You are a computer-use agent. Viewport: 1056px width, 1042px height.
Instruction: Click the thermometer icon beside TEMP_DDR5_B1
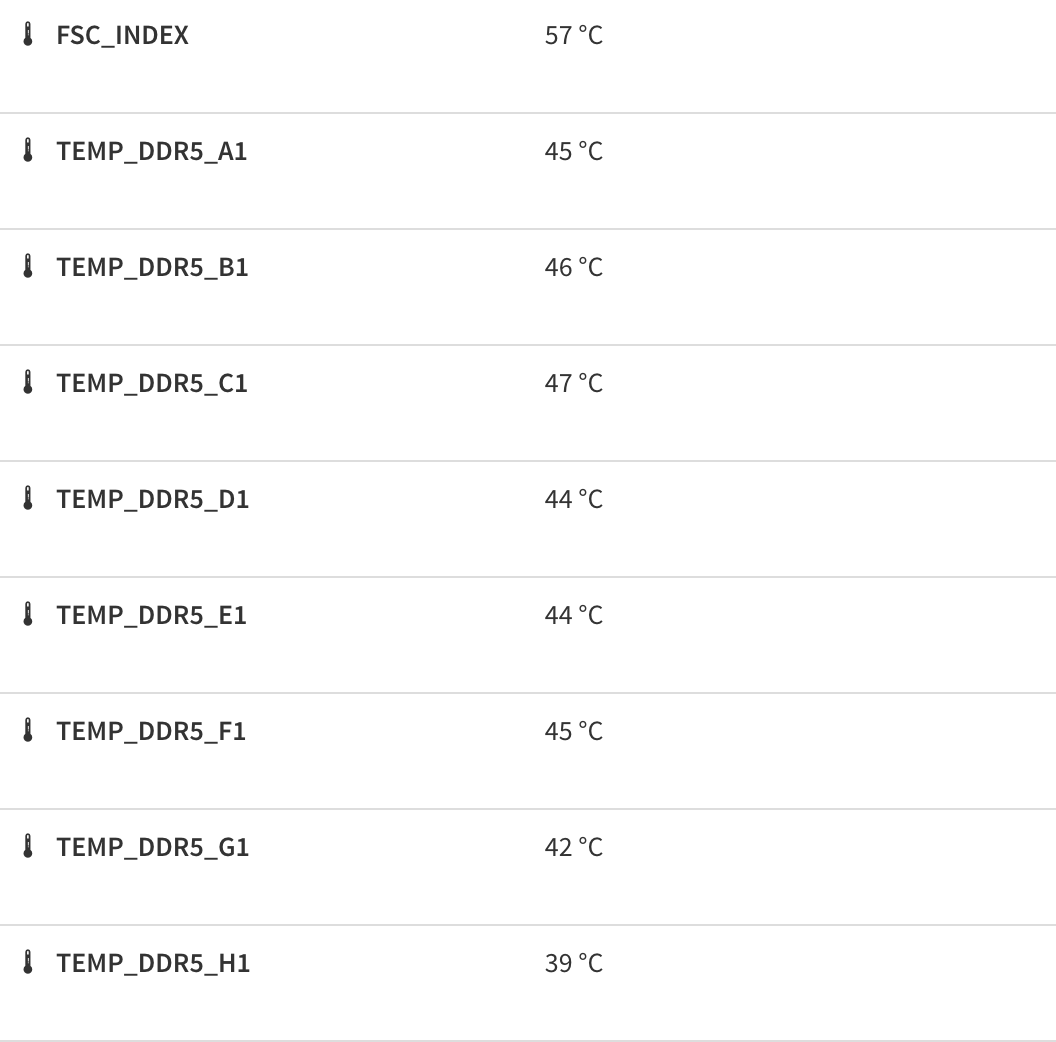(28, 267)
